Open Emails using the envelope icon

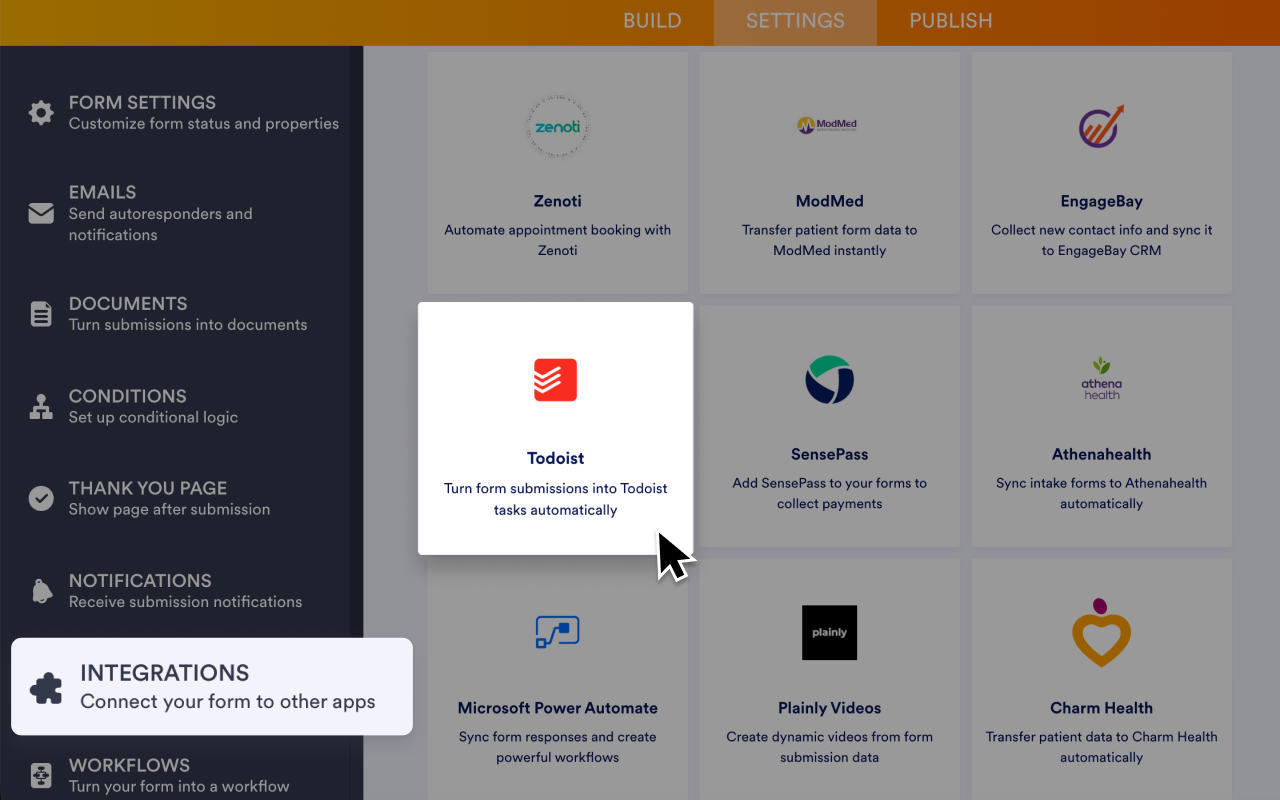click(40, 213)
